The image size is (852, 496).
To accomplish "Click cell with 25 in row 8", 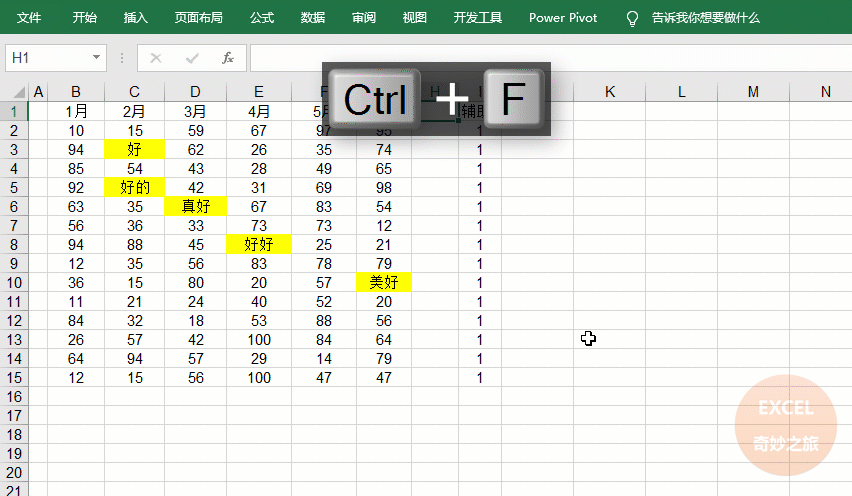I will click(324, 244).
